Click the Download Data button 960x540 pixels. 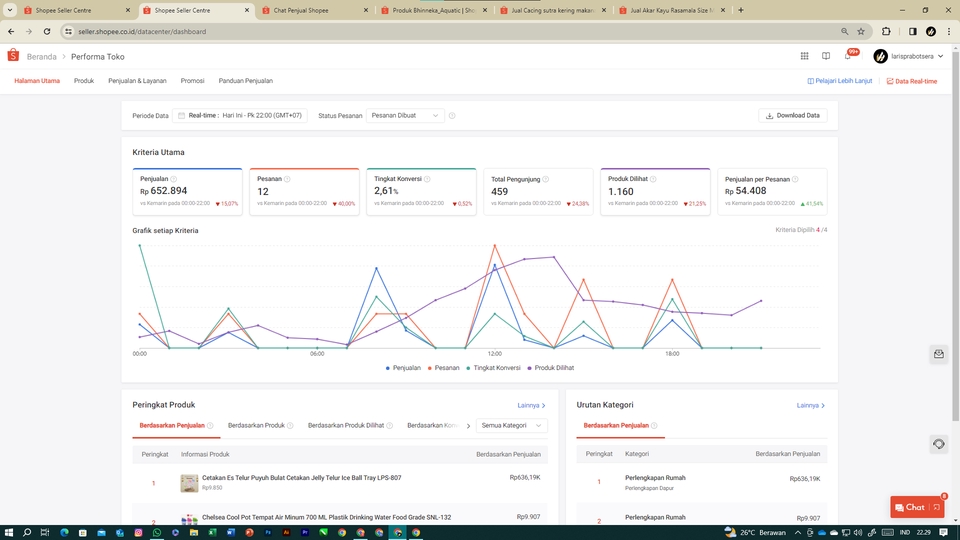793,116
